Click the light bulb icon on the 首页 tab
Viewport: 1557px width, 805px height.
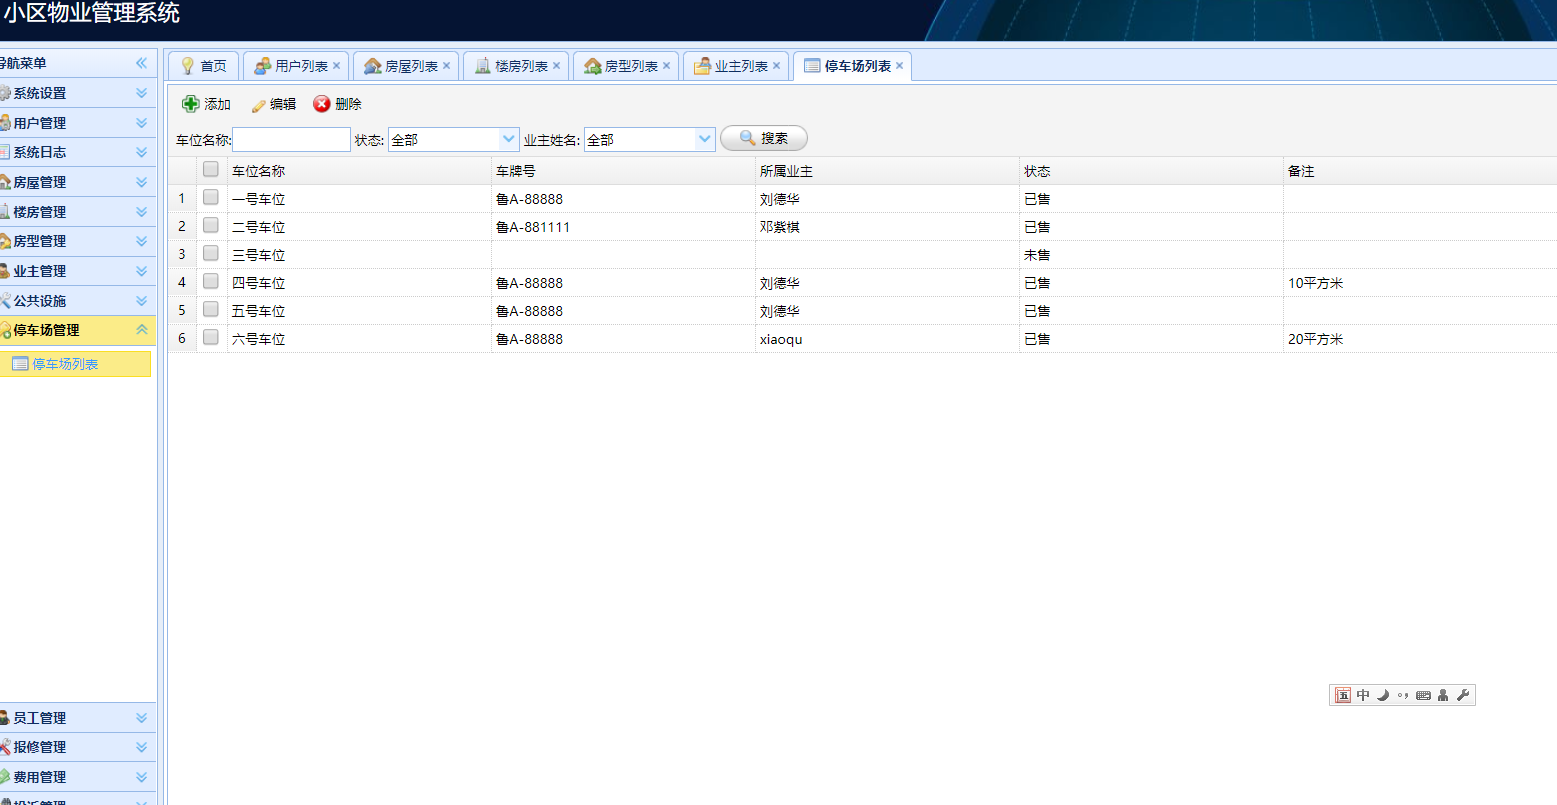tap(187, 66)
